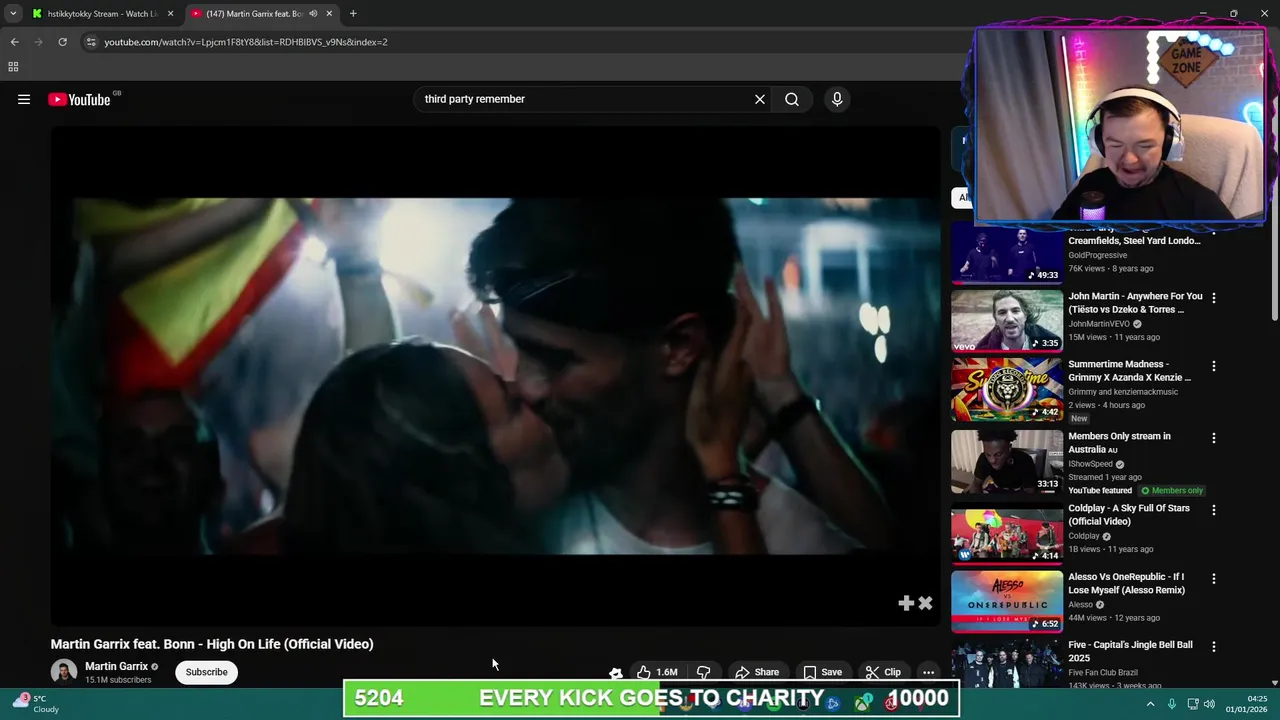Viewport: 1280px width, 720px height.
Task: Open the YouTube hamburger guide menu
Action: coord(24,99)
